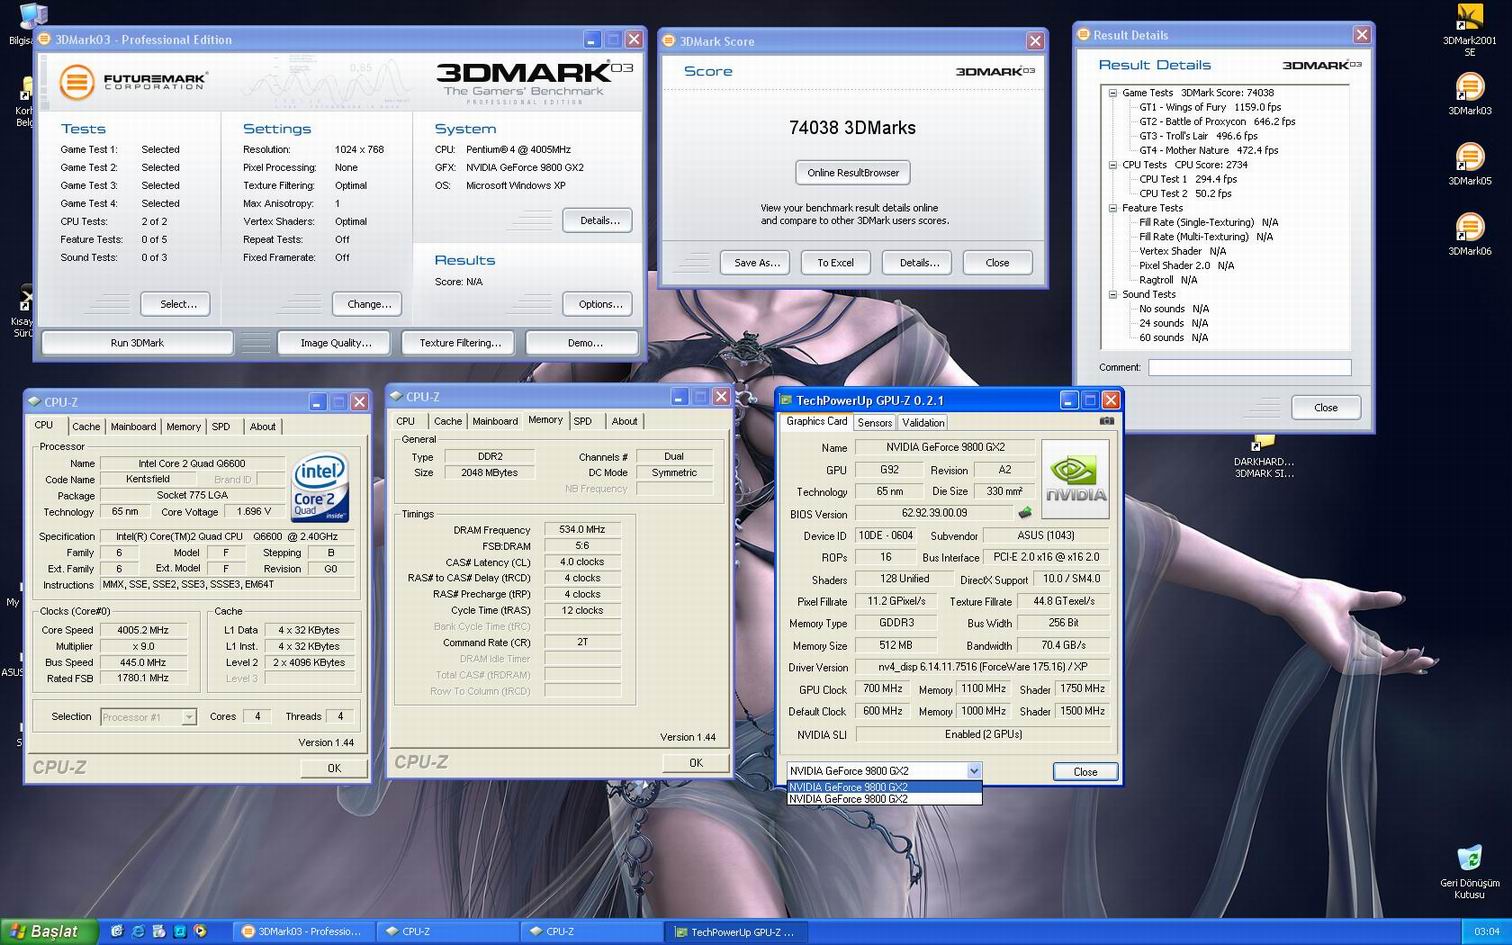Click the GPU-Z camera screenshot icon
The width and height of the screenshot is (1512, 945).
[1106, 421]
